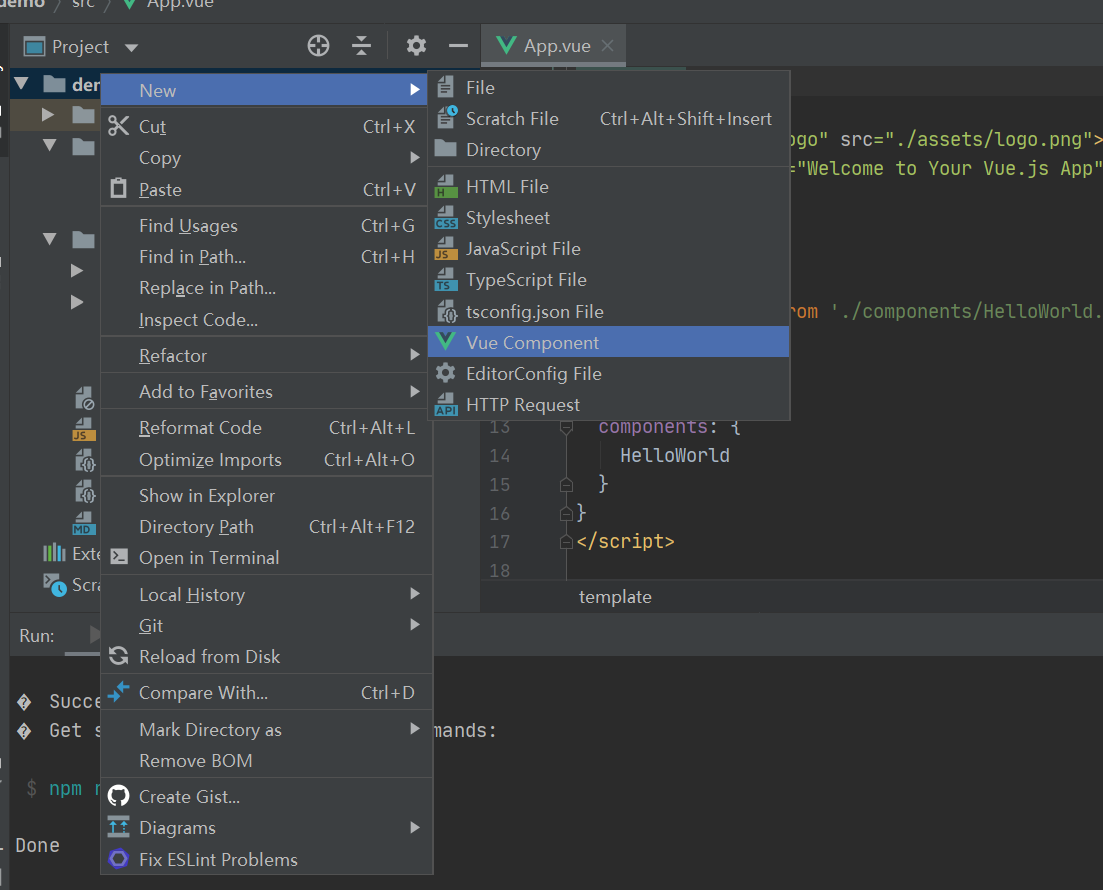
Task: Open the Project view dropdown
Action: (131, 48)
